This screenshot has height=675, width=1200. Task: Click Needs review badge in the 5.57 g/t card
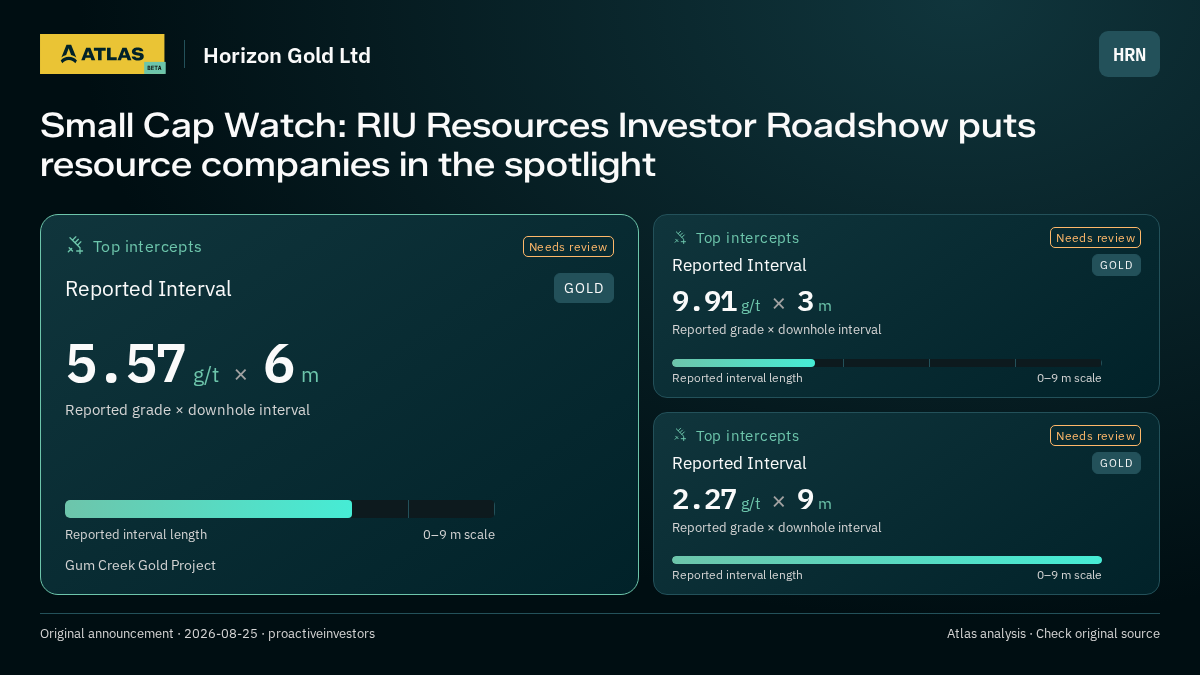pos(568,247)
